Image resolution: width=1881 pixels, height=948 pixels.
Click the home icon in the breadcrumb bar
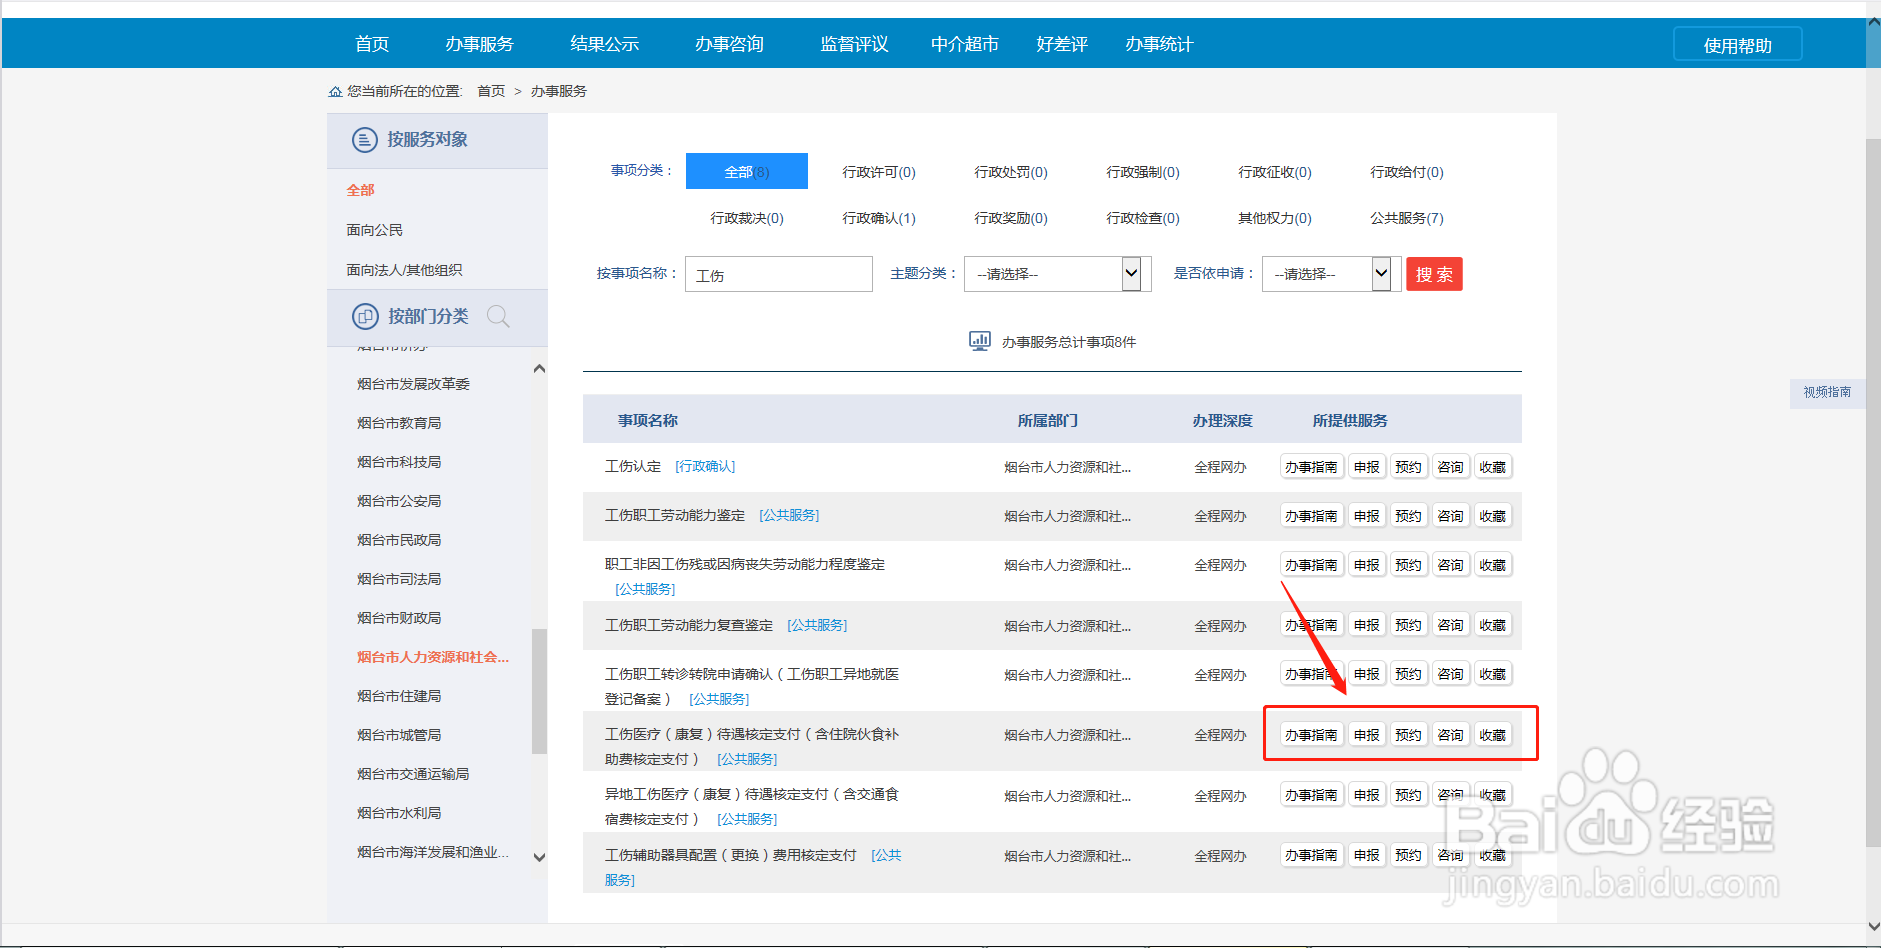335,91
